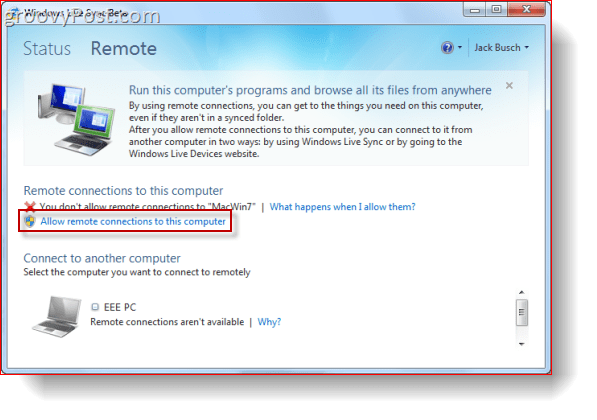Image resolution: width=597 pixels, height=420 pixels.
Task: Click the computer list scrollbar thumb
Action: click(522, 312)
